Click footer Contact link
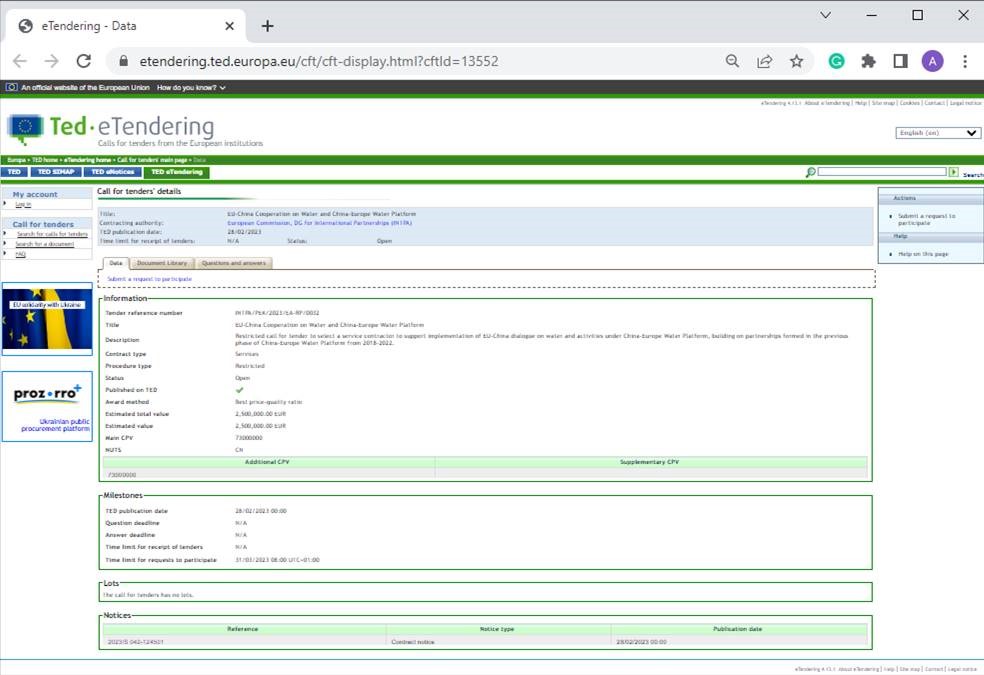The image size is (984, 675). coord(934,669)
